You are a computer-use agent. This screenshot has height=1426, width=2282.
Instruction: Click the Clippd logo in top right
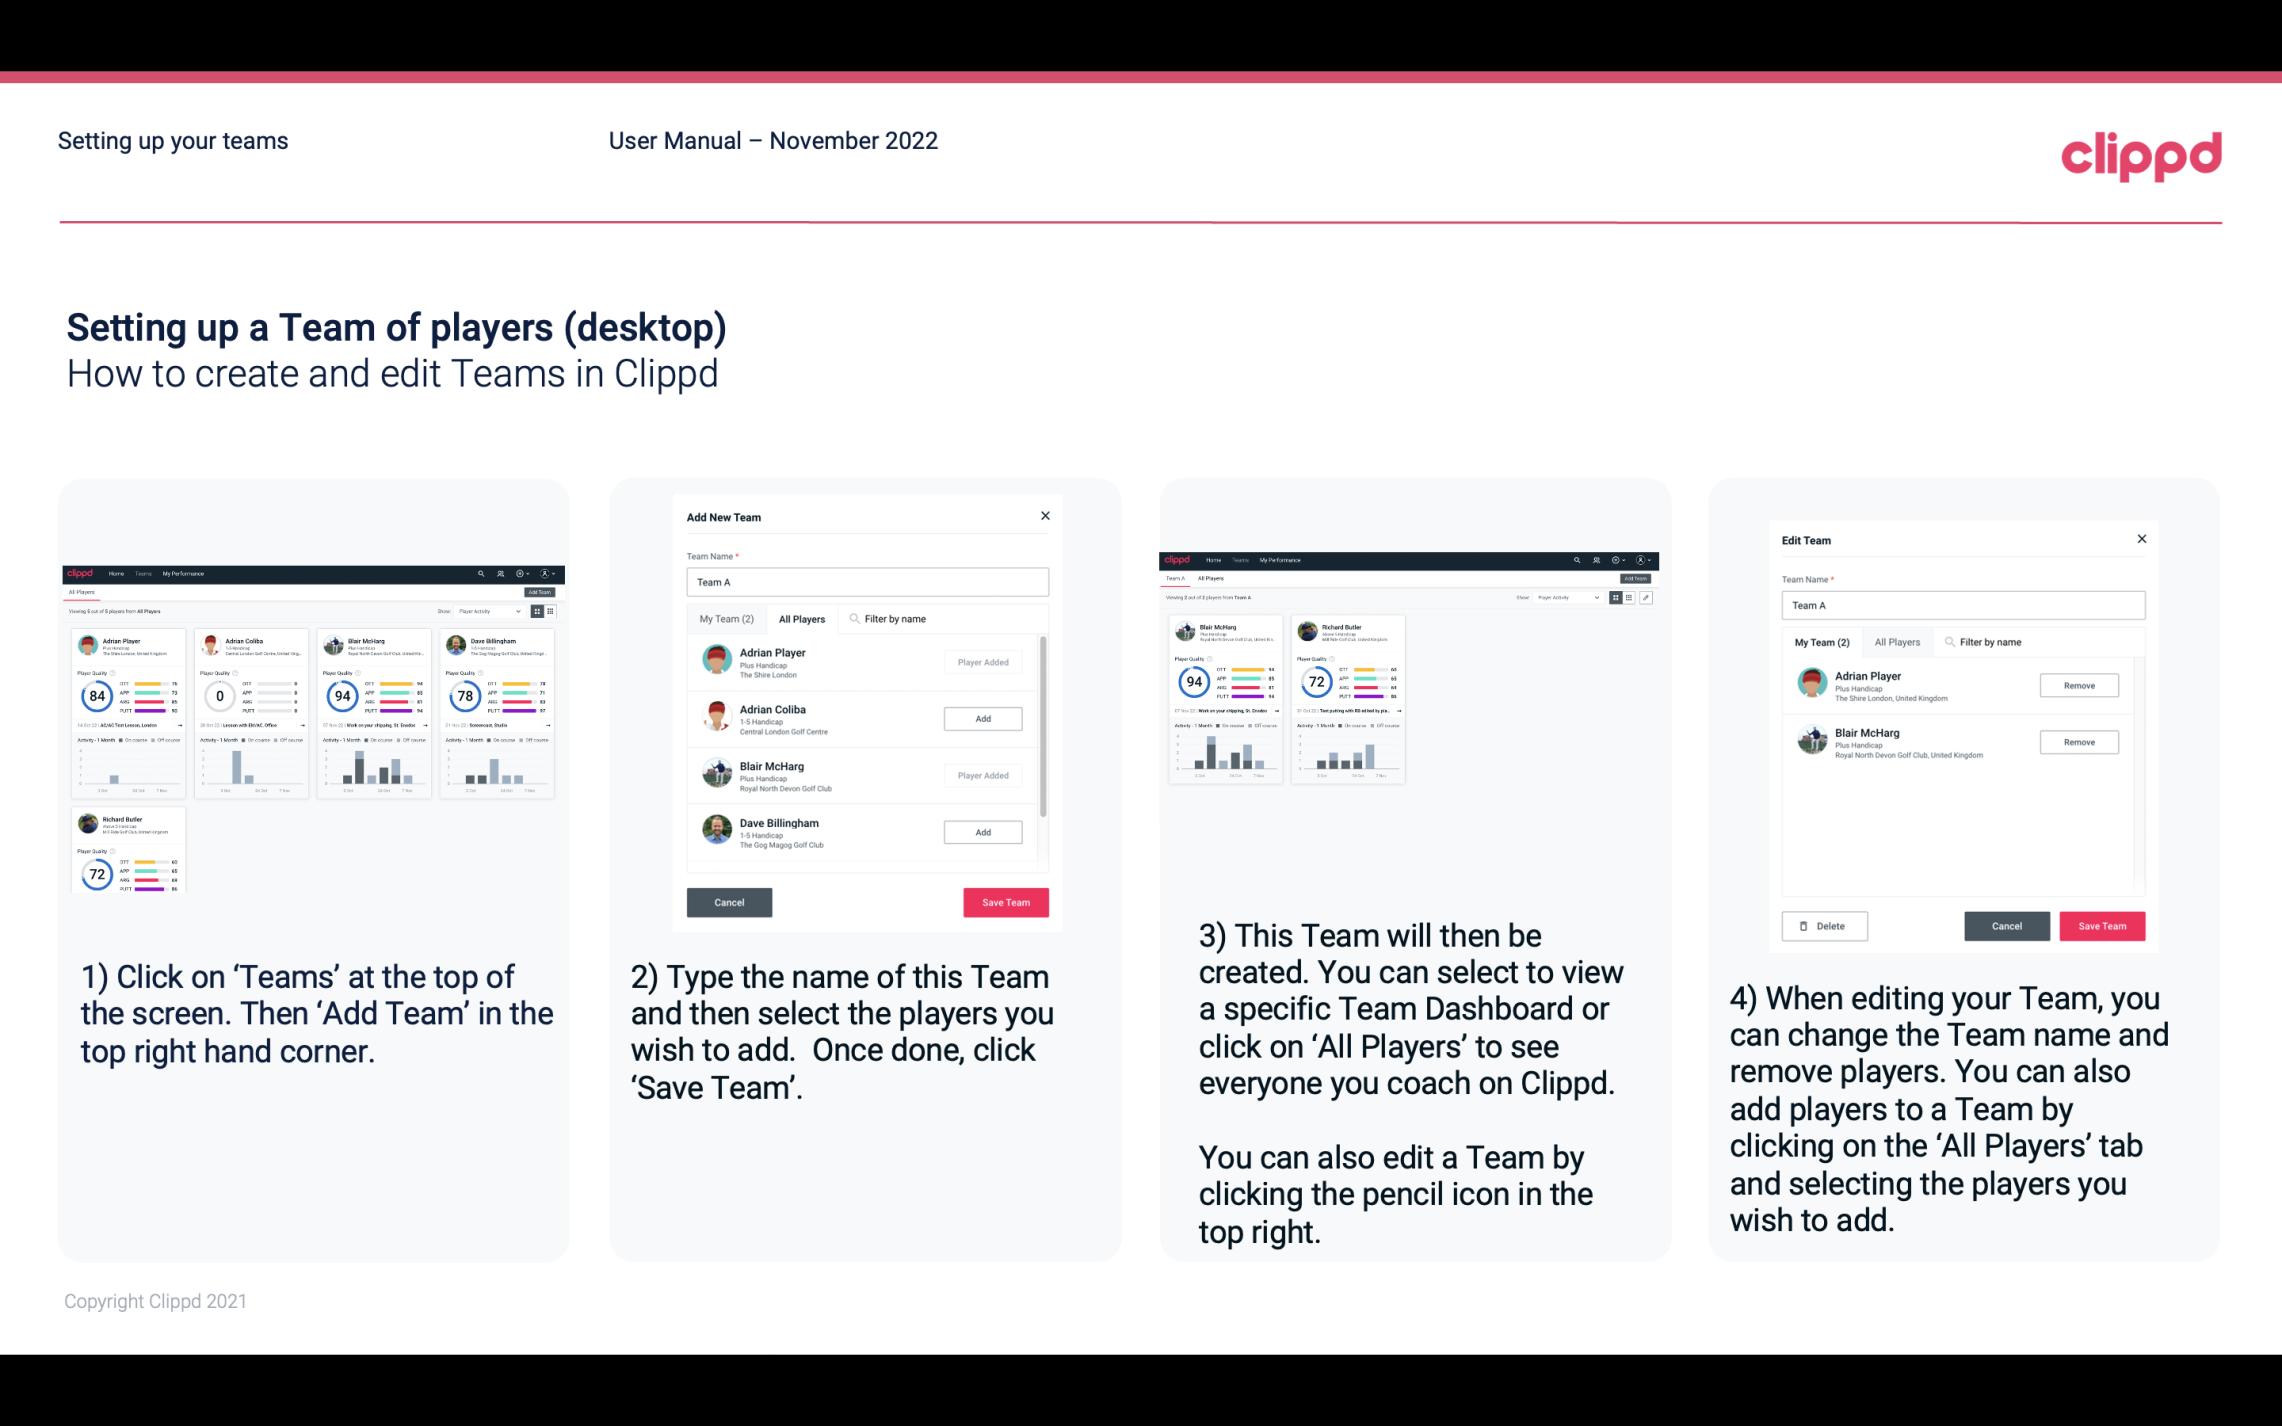pyautogui.click(x=2141, y=154)
